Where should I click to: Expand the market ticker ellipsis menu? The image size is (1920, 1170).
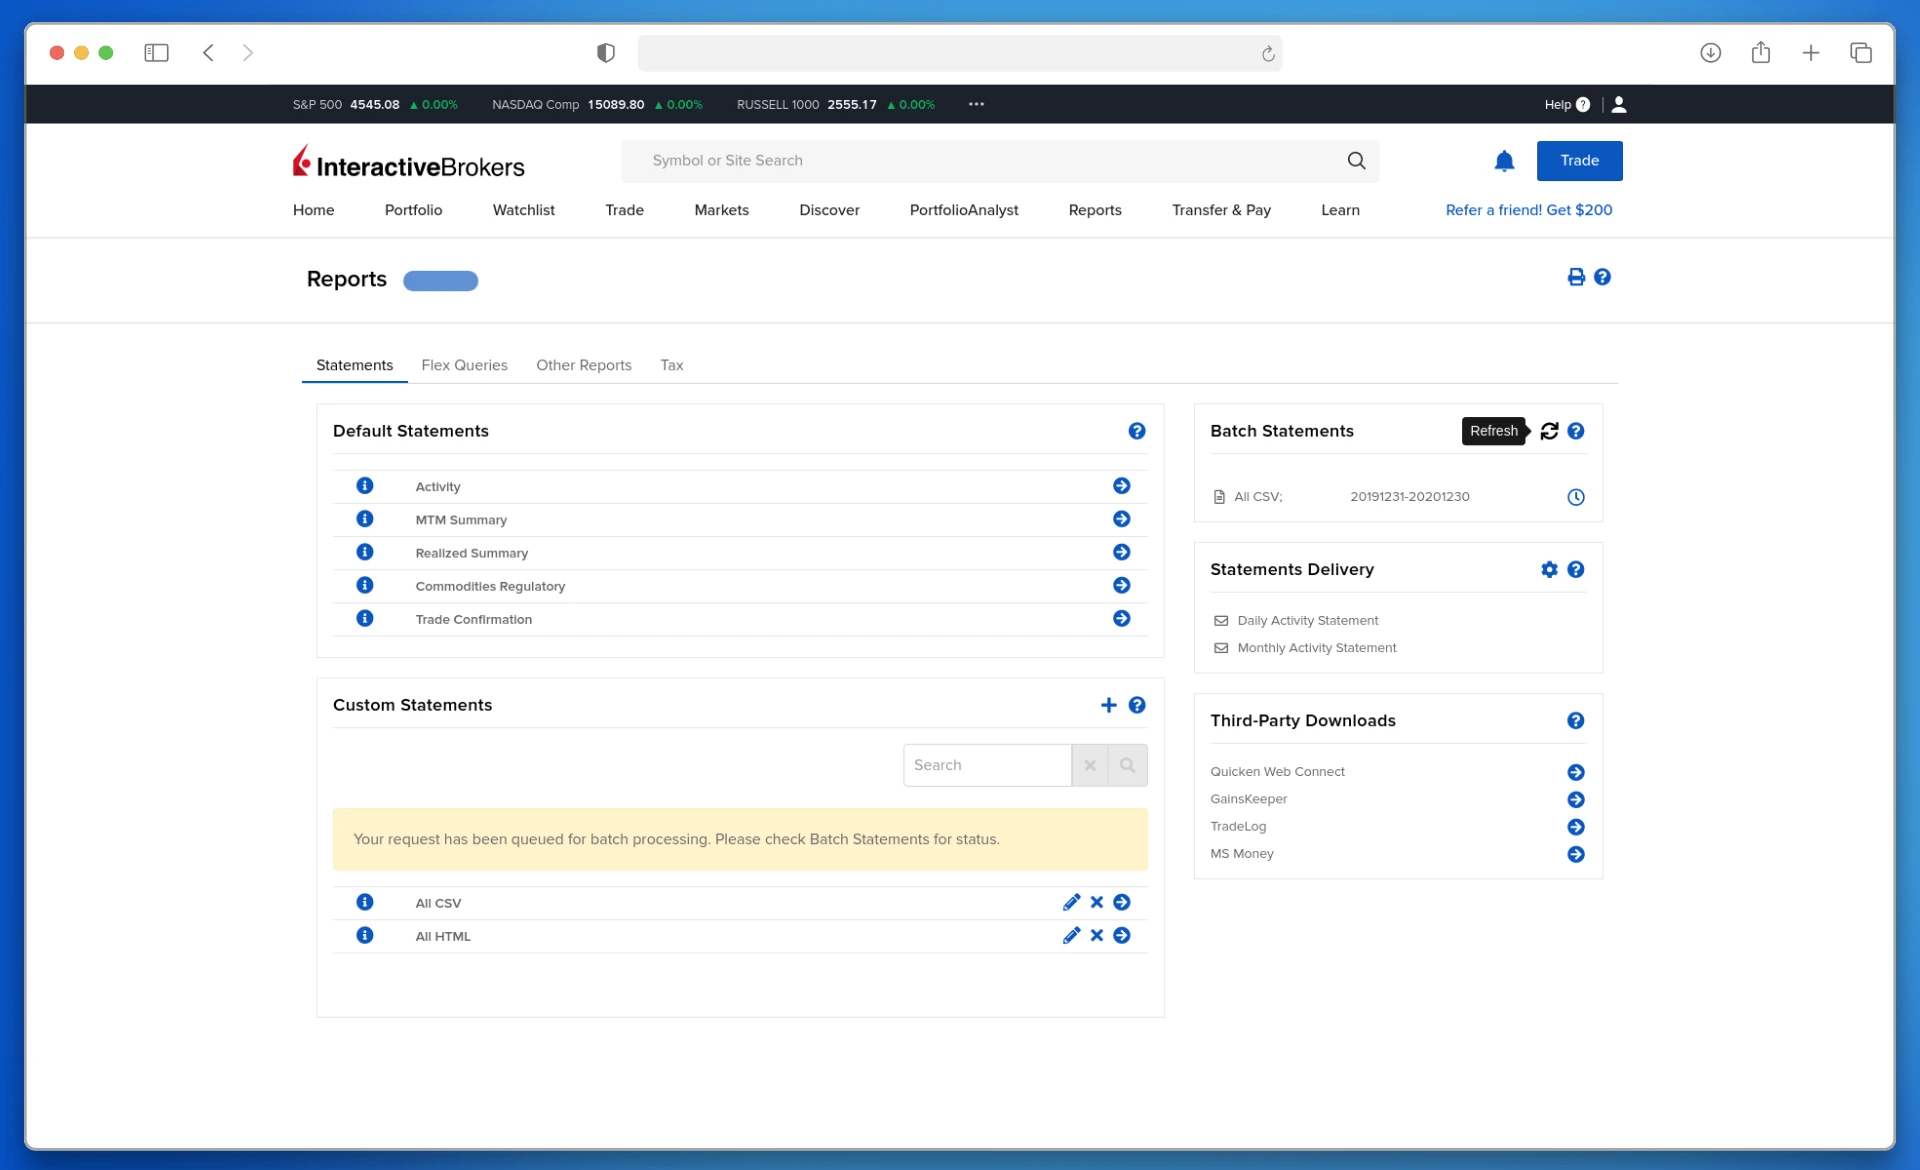pos(976,104)
